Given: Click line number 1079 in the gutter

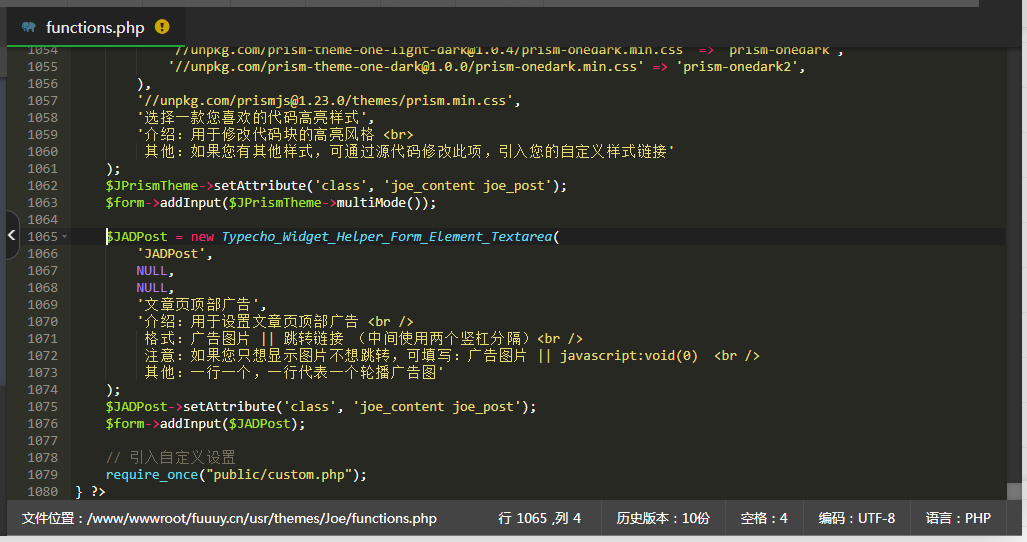Looking at the screenshot, I should [41, 475].
